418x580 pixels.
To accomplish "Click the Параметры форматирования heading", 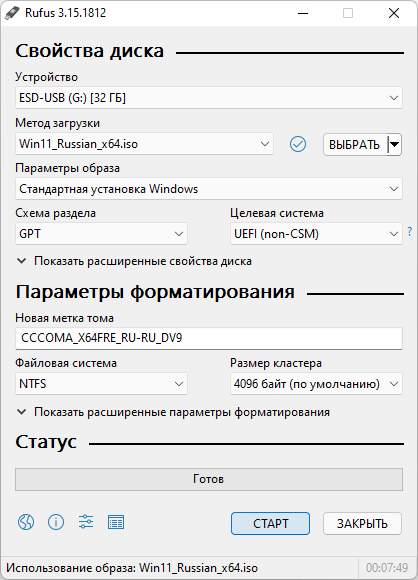I will [155, 292].
